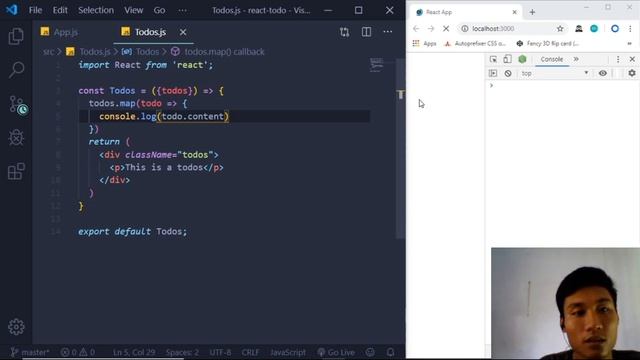Close the Todos.js editor tab
The width and height of the screenshot is (640, 360).
click(x=183, y=32)
